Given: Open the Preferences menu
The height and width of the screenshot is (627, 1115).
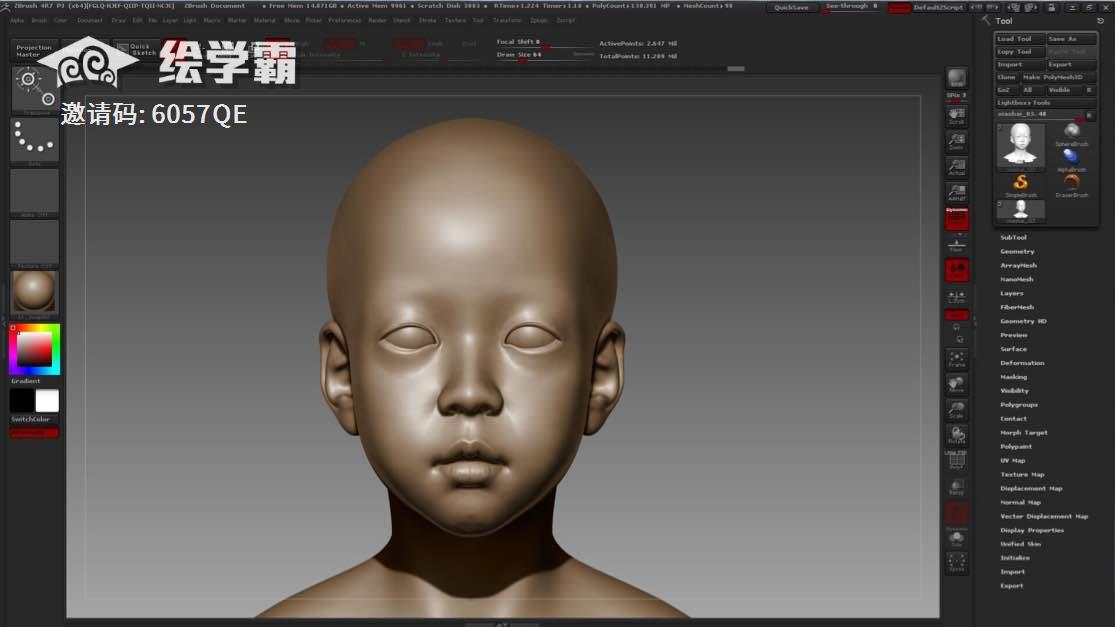Looking at the screenshot, I should (344, 20).
